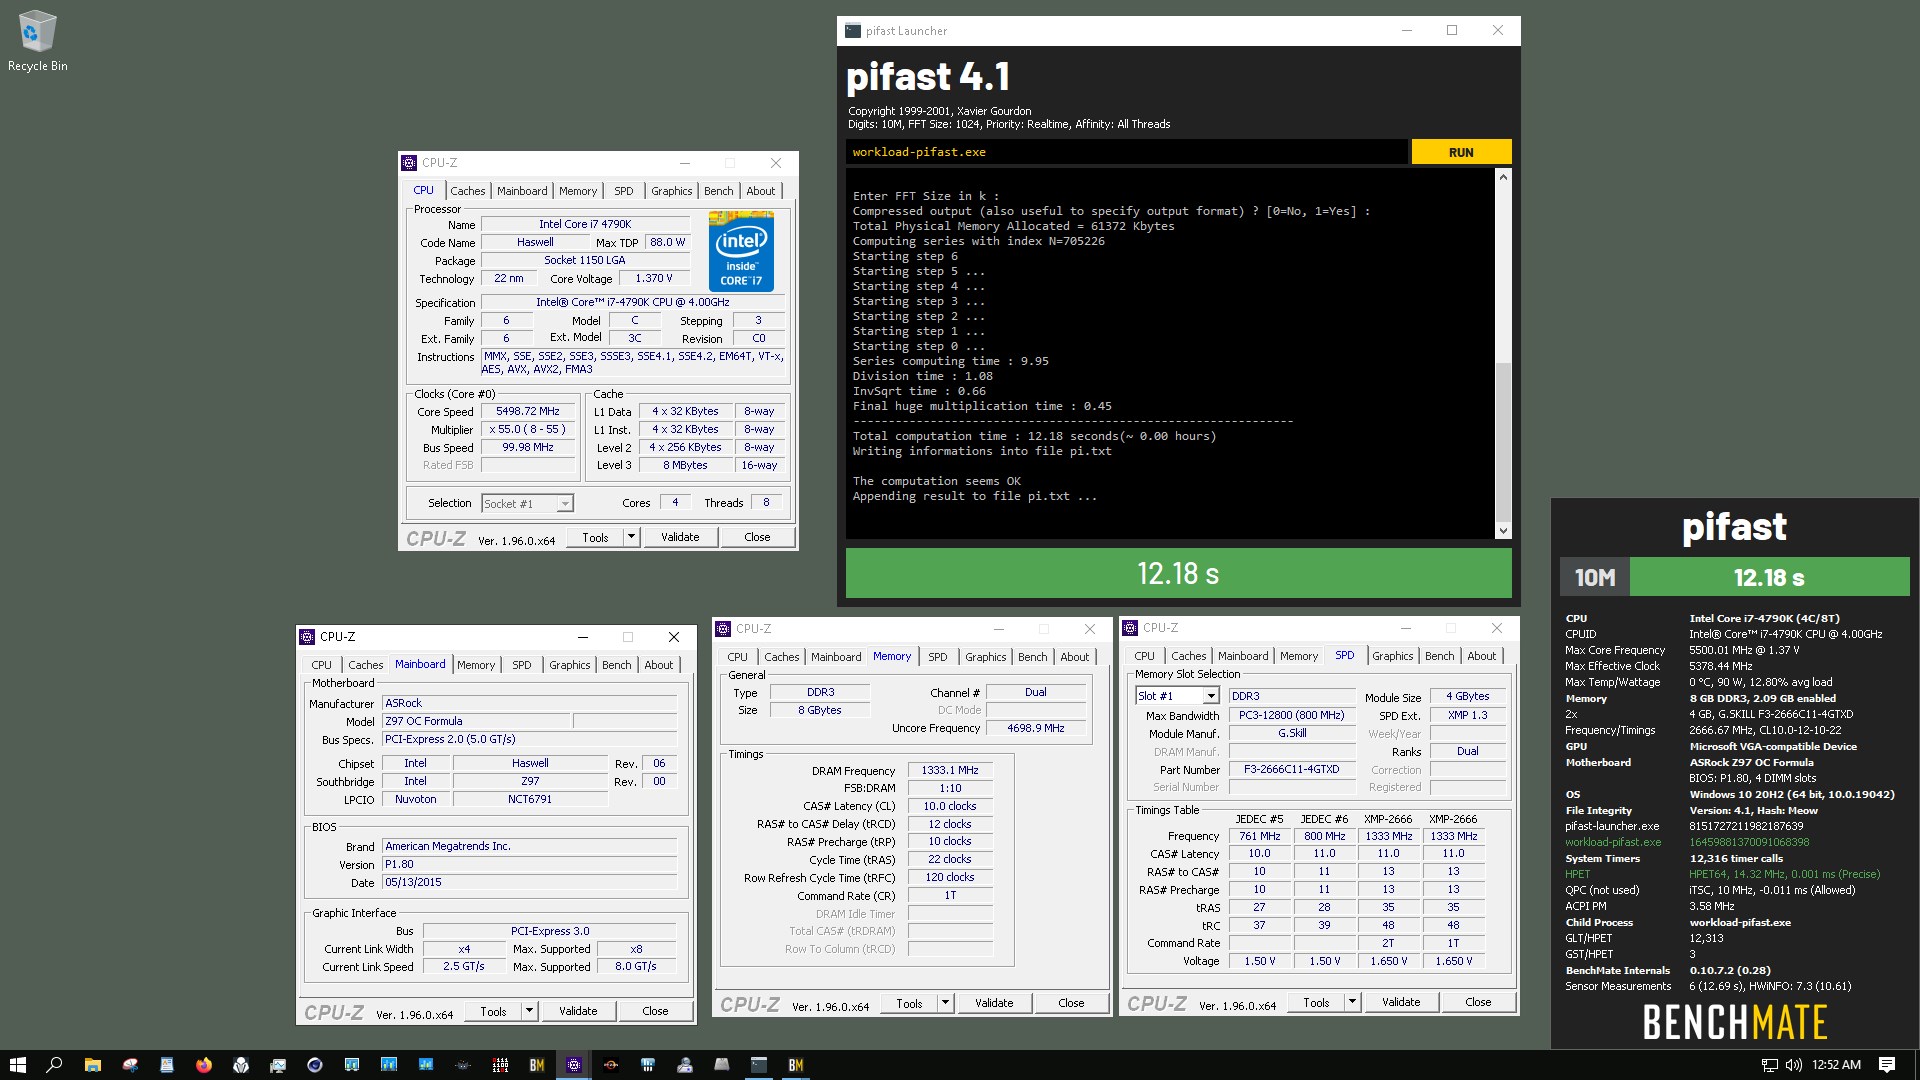Open Bench tab in top CPU-Z window

coord(718,191)
